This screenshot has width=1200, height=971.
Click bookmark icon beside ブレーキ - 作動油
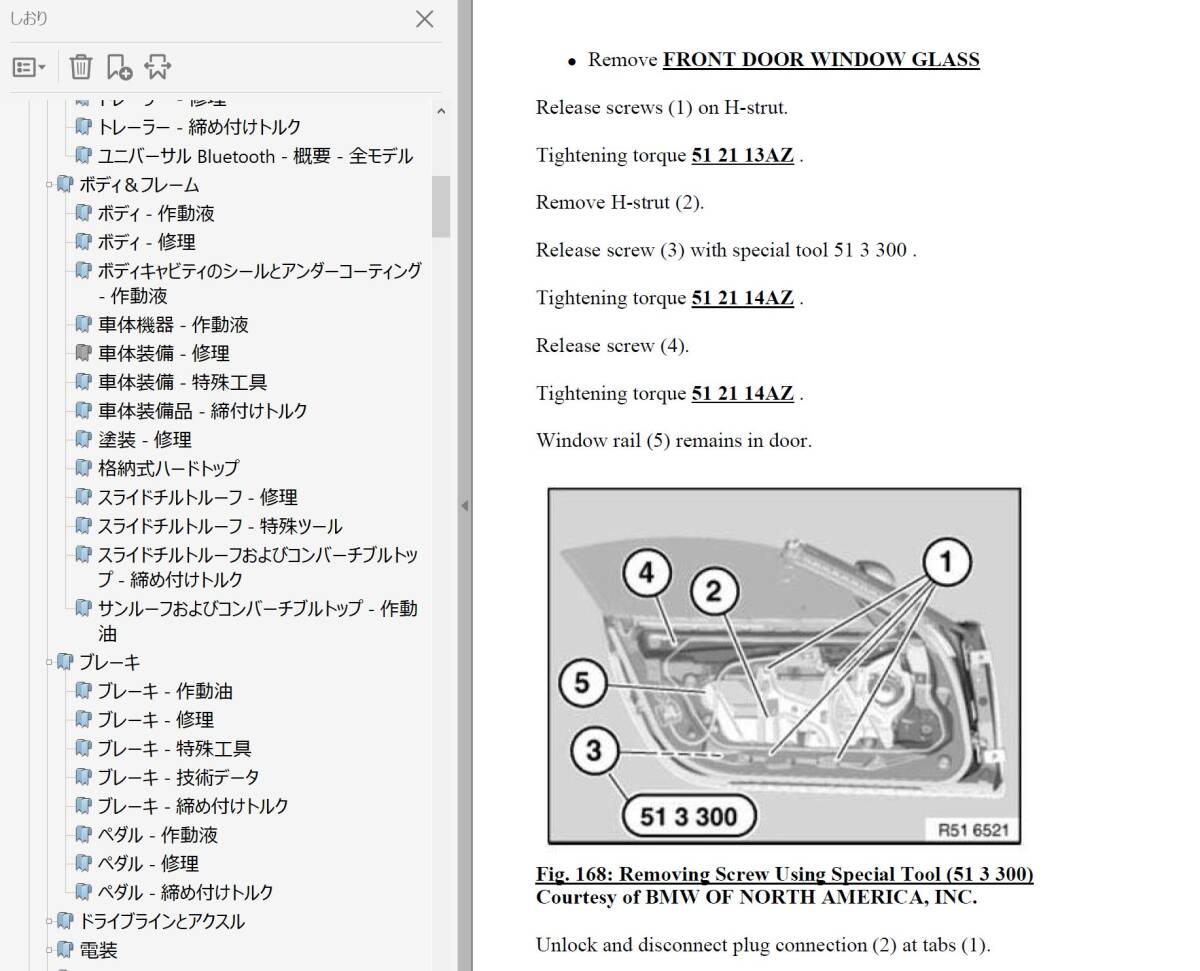click(x=84, y=692)
